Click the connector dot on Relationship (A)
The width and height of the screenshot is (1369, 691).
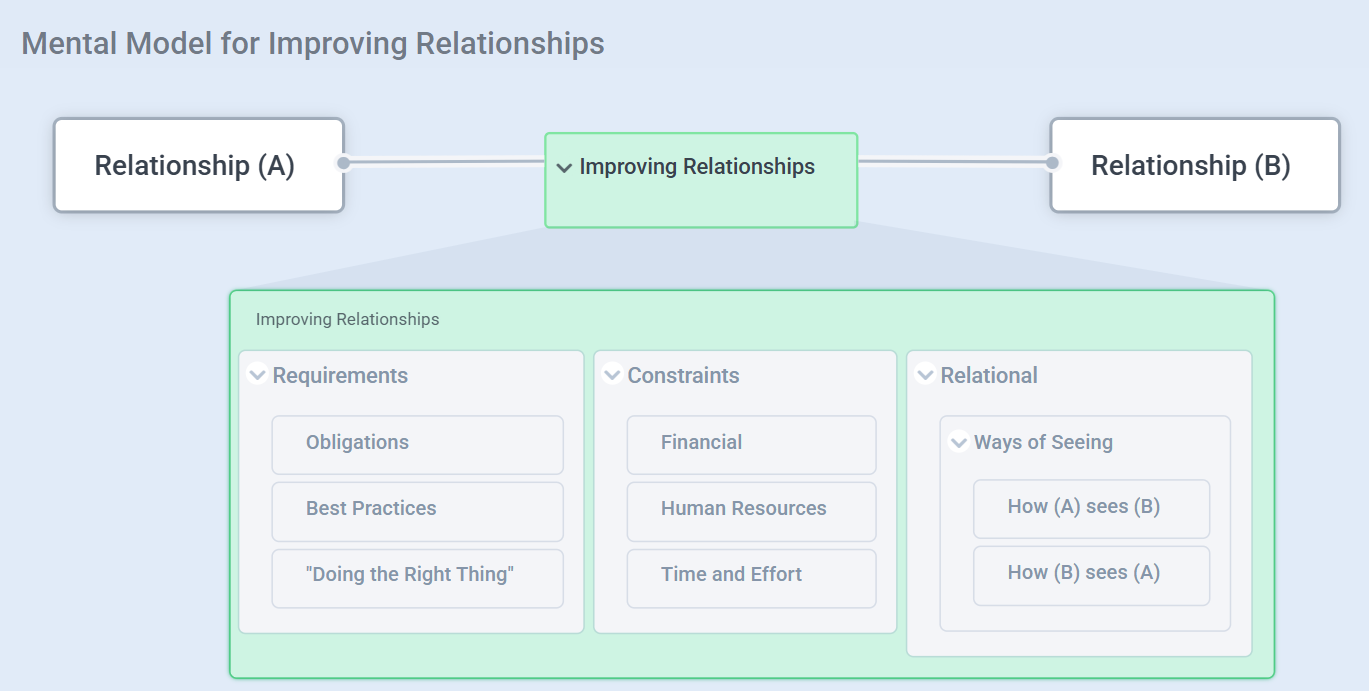click(343, 163)
